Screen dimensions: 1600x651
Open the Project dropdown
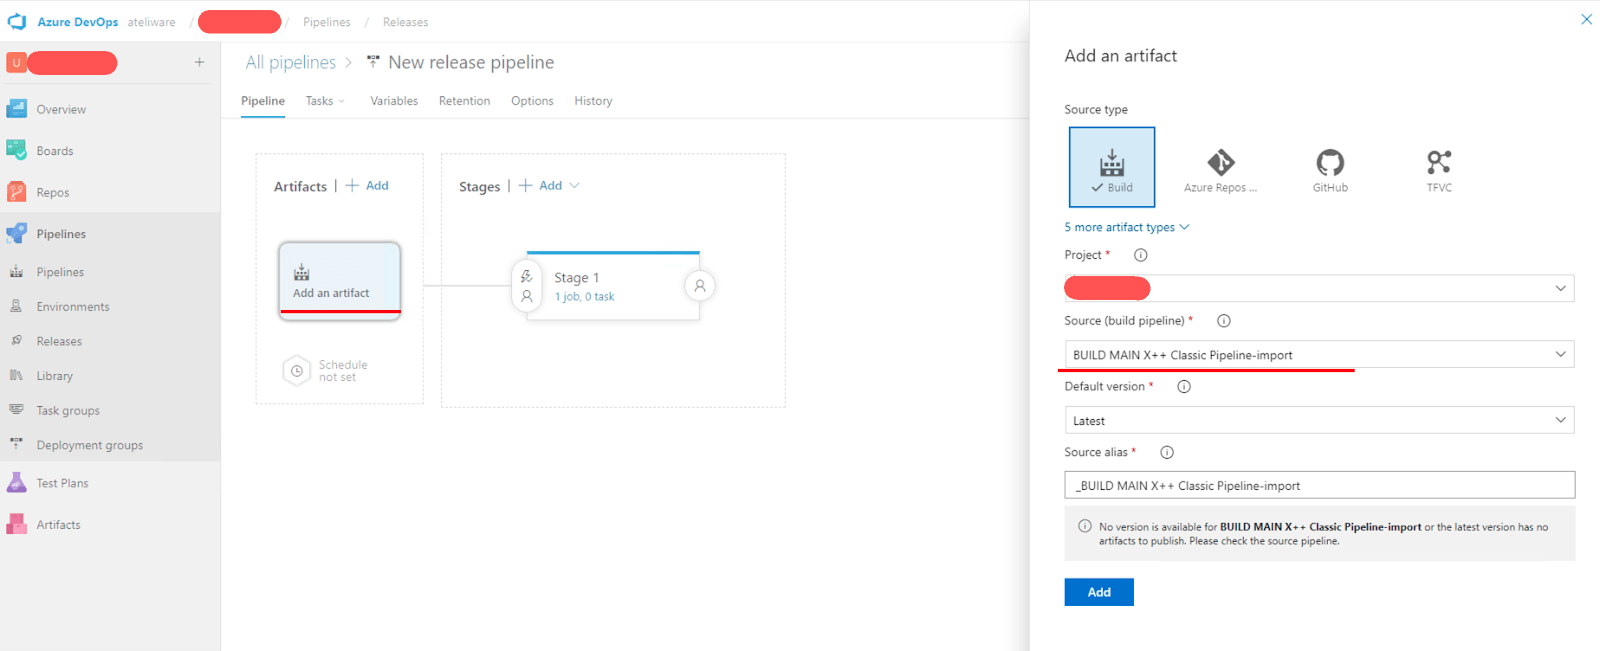(x=1319, y=288)
